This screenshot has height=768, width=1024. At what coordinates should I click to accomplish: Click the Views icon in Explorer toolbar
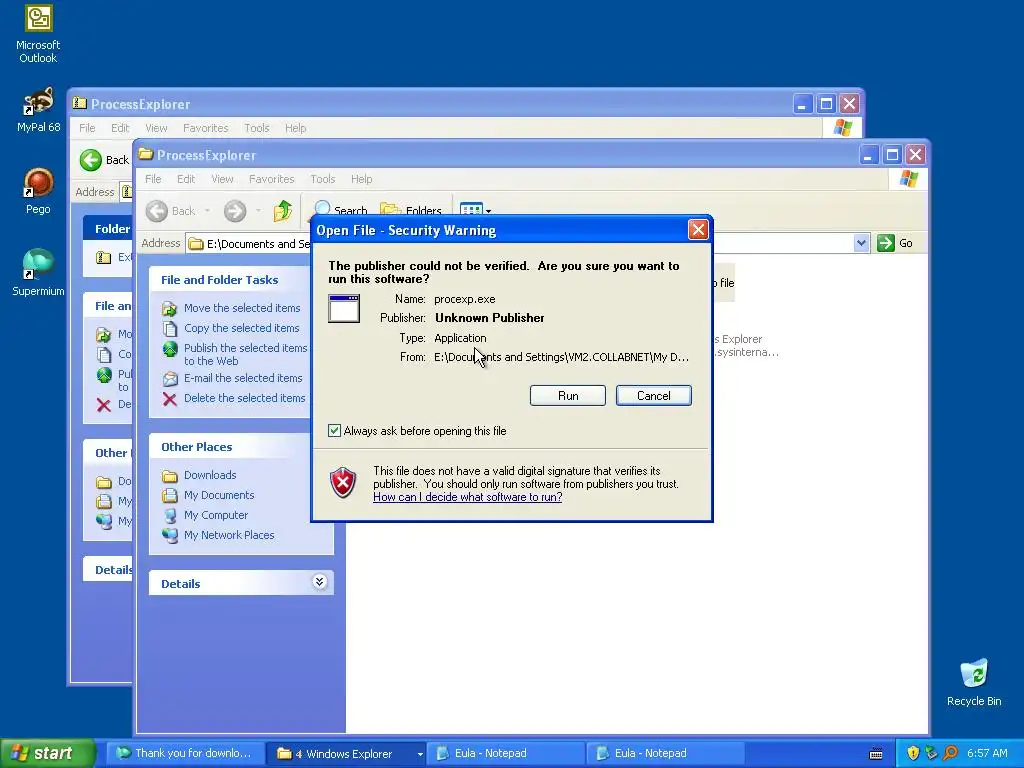pos(470,210)
